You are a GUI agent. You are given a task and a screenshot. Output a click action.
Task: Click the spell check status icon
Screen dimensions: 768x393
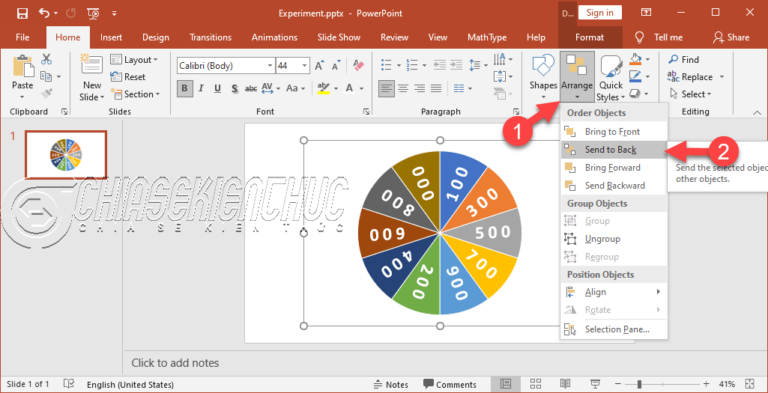(69, 384)
